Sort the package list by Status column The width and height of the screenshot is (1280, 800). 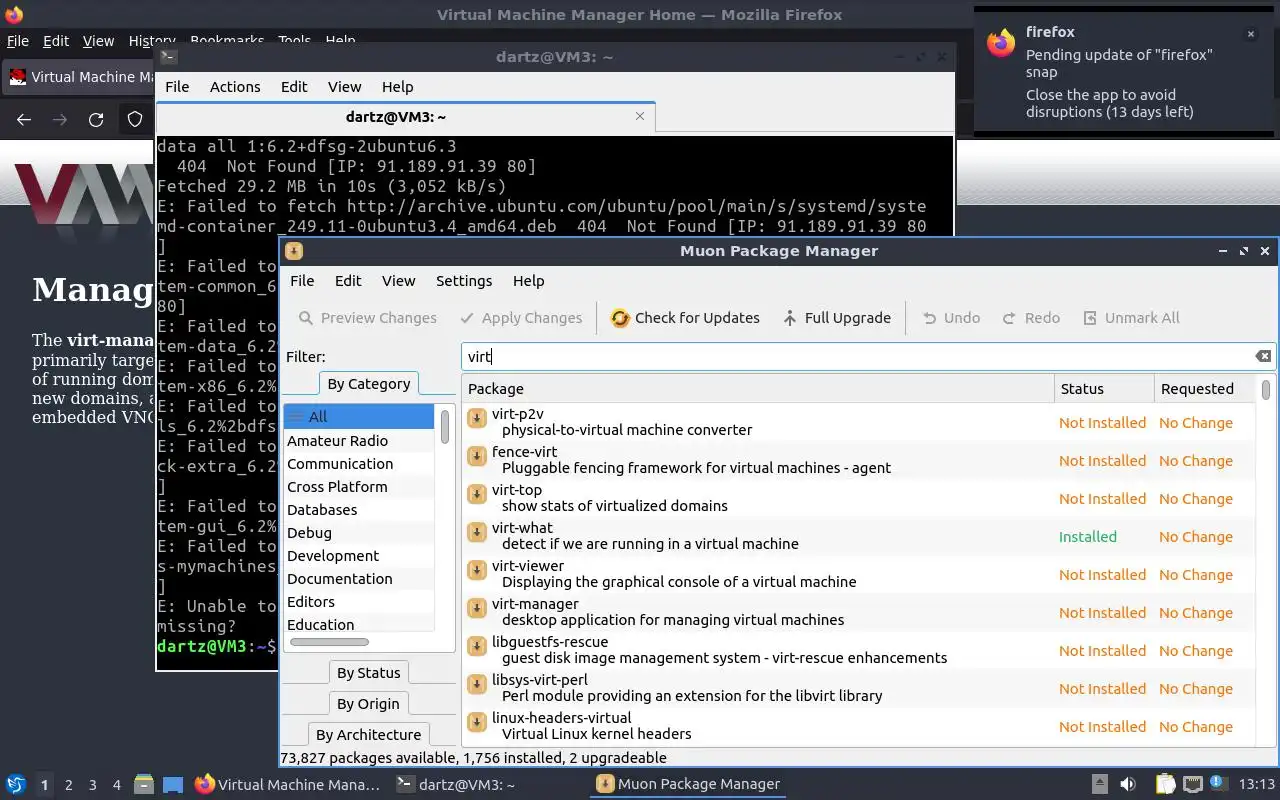pyautogui.click(x=1104, y=389)
